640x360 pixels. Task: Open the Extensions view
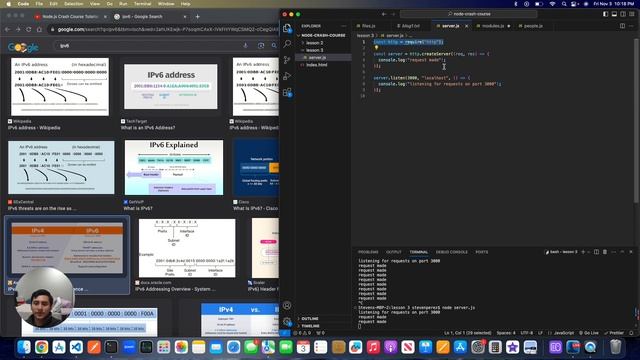pyautogui.click(x=287, y=92)
